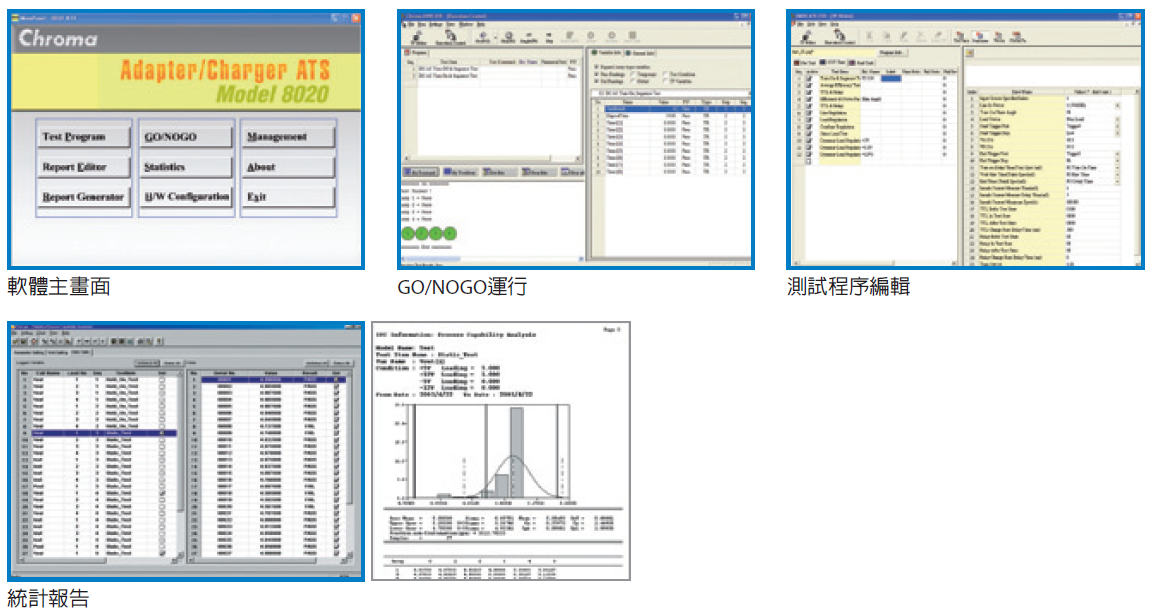Open Help menu in GO/NOGO window
Image resolution: width=1155 pixels, height=614 pixels.
[481, 24]
